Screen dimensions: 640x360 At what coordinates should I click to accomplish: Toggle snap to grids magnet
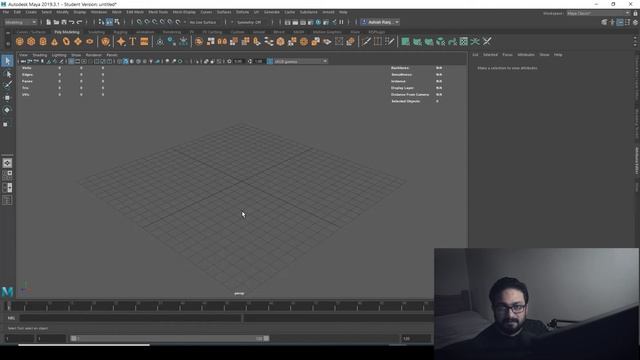(x=139, y=22)
